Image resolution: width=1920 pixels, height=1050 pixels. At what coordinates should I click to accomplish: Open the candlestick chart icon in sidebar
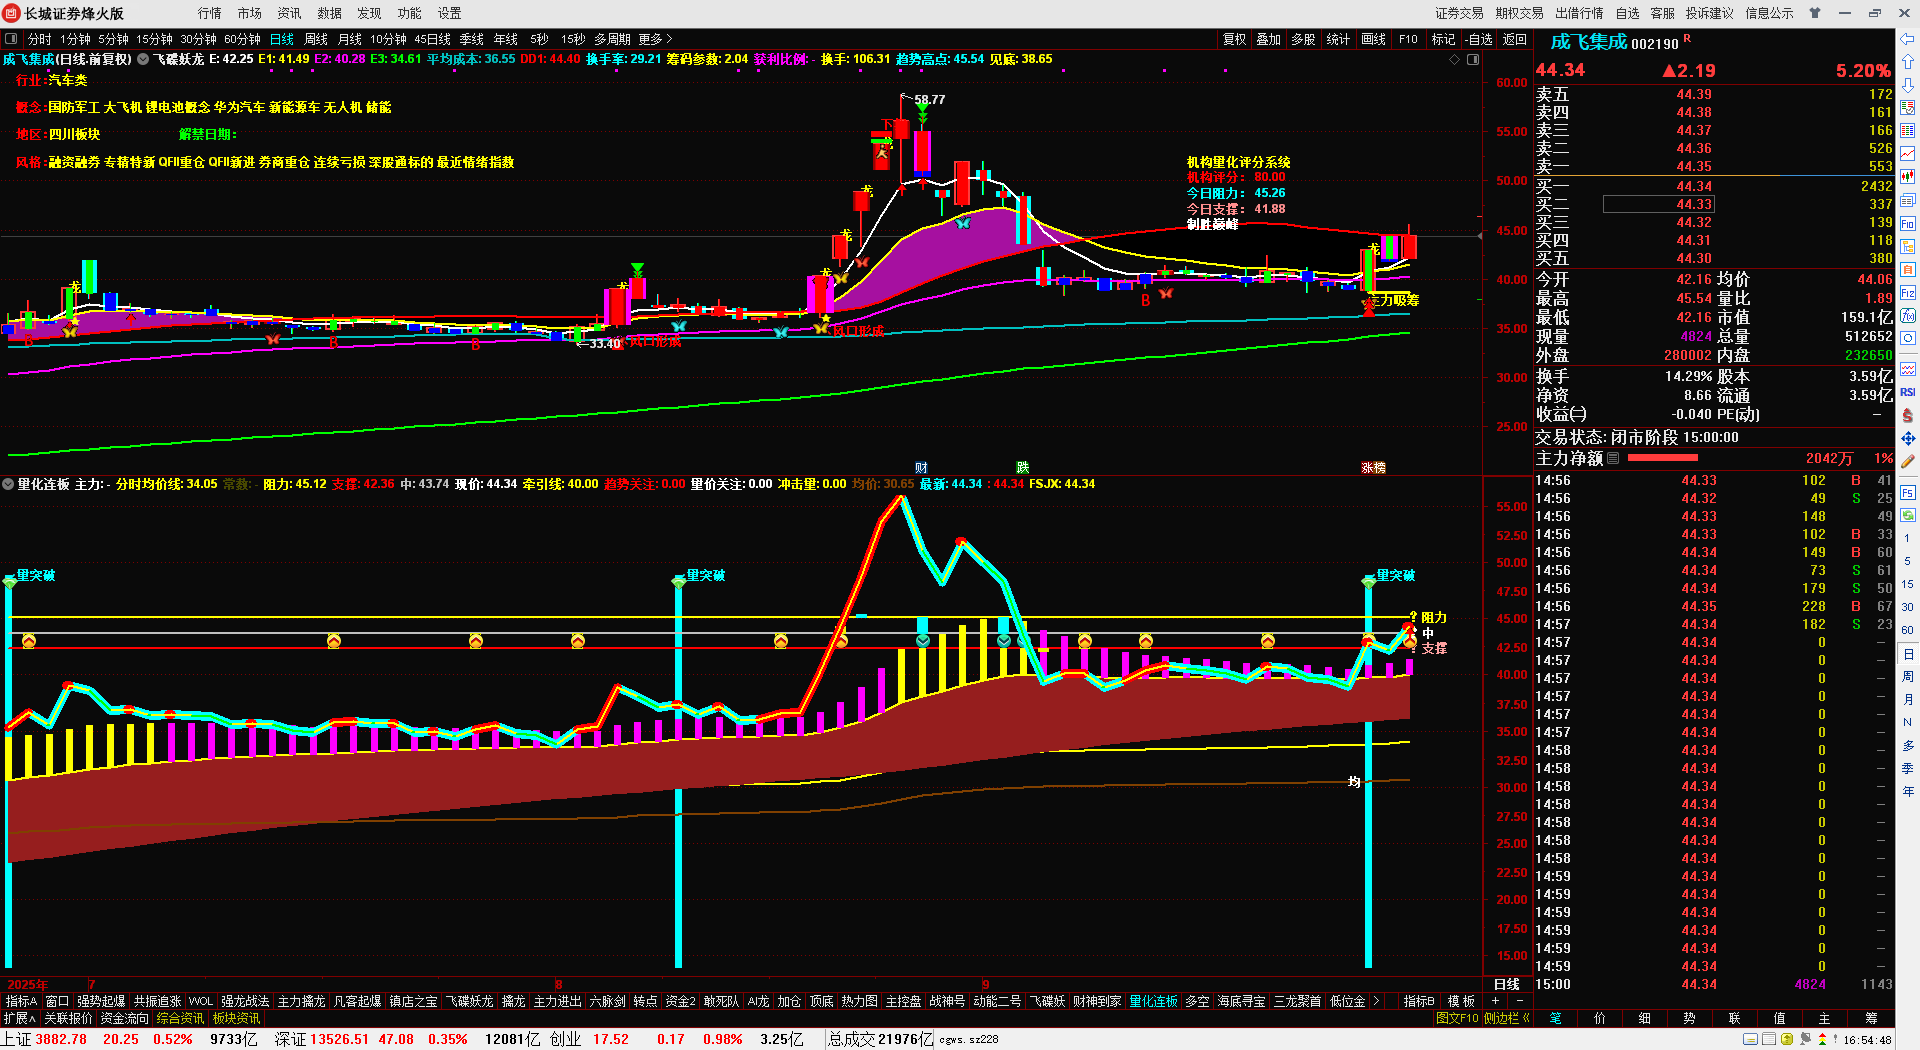pyautogui.click(x=1908, y=177)
